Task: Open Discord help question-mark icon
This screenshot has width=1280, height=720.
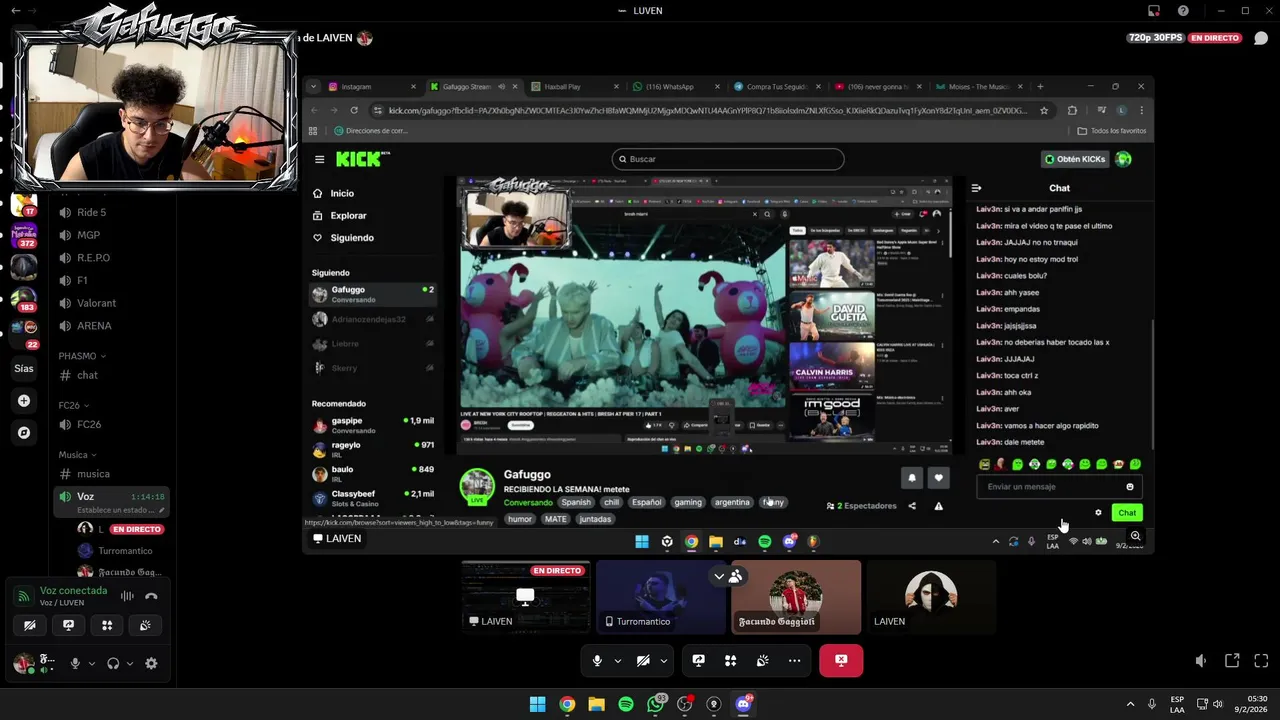Action: tap(1183, 11)
